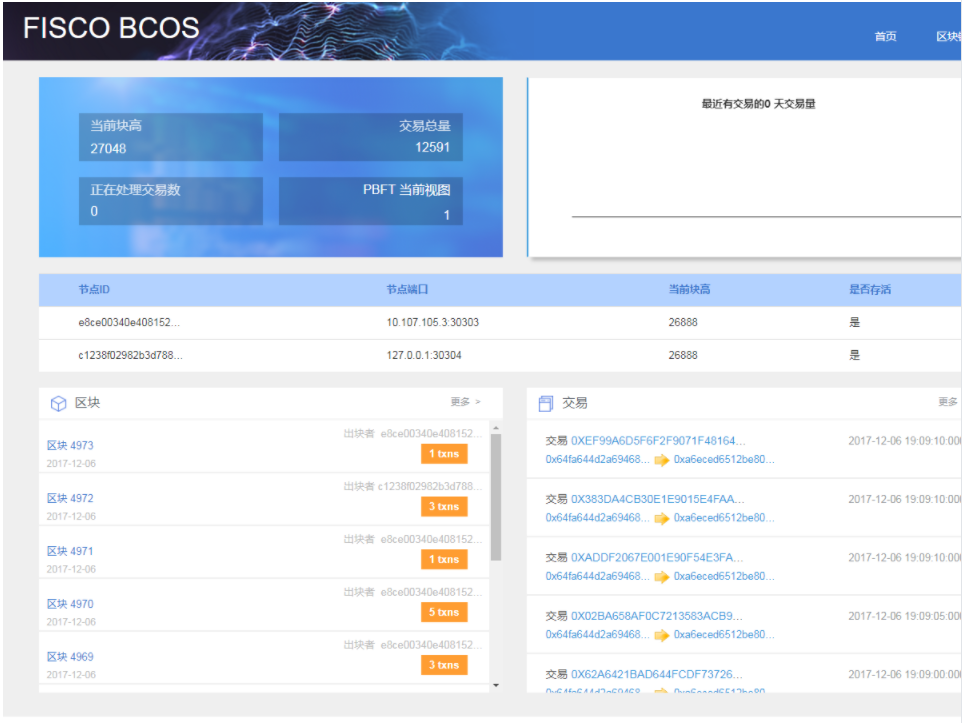
Task: Click the yellow arrow in last visible transaction
Action: pyautogui.click(x=662, y=690)
